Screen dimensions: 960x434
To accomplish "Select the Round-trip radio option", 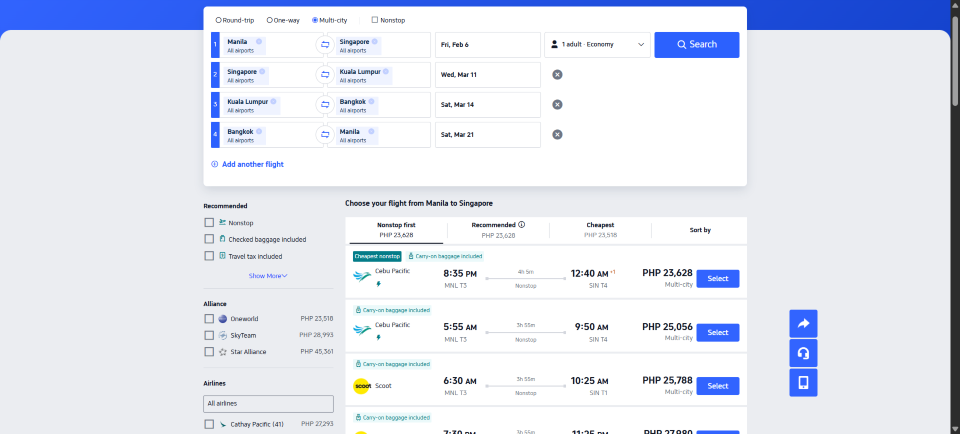I will click(219, 20).
